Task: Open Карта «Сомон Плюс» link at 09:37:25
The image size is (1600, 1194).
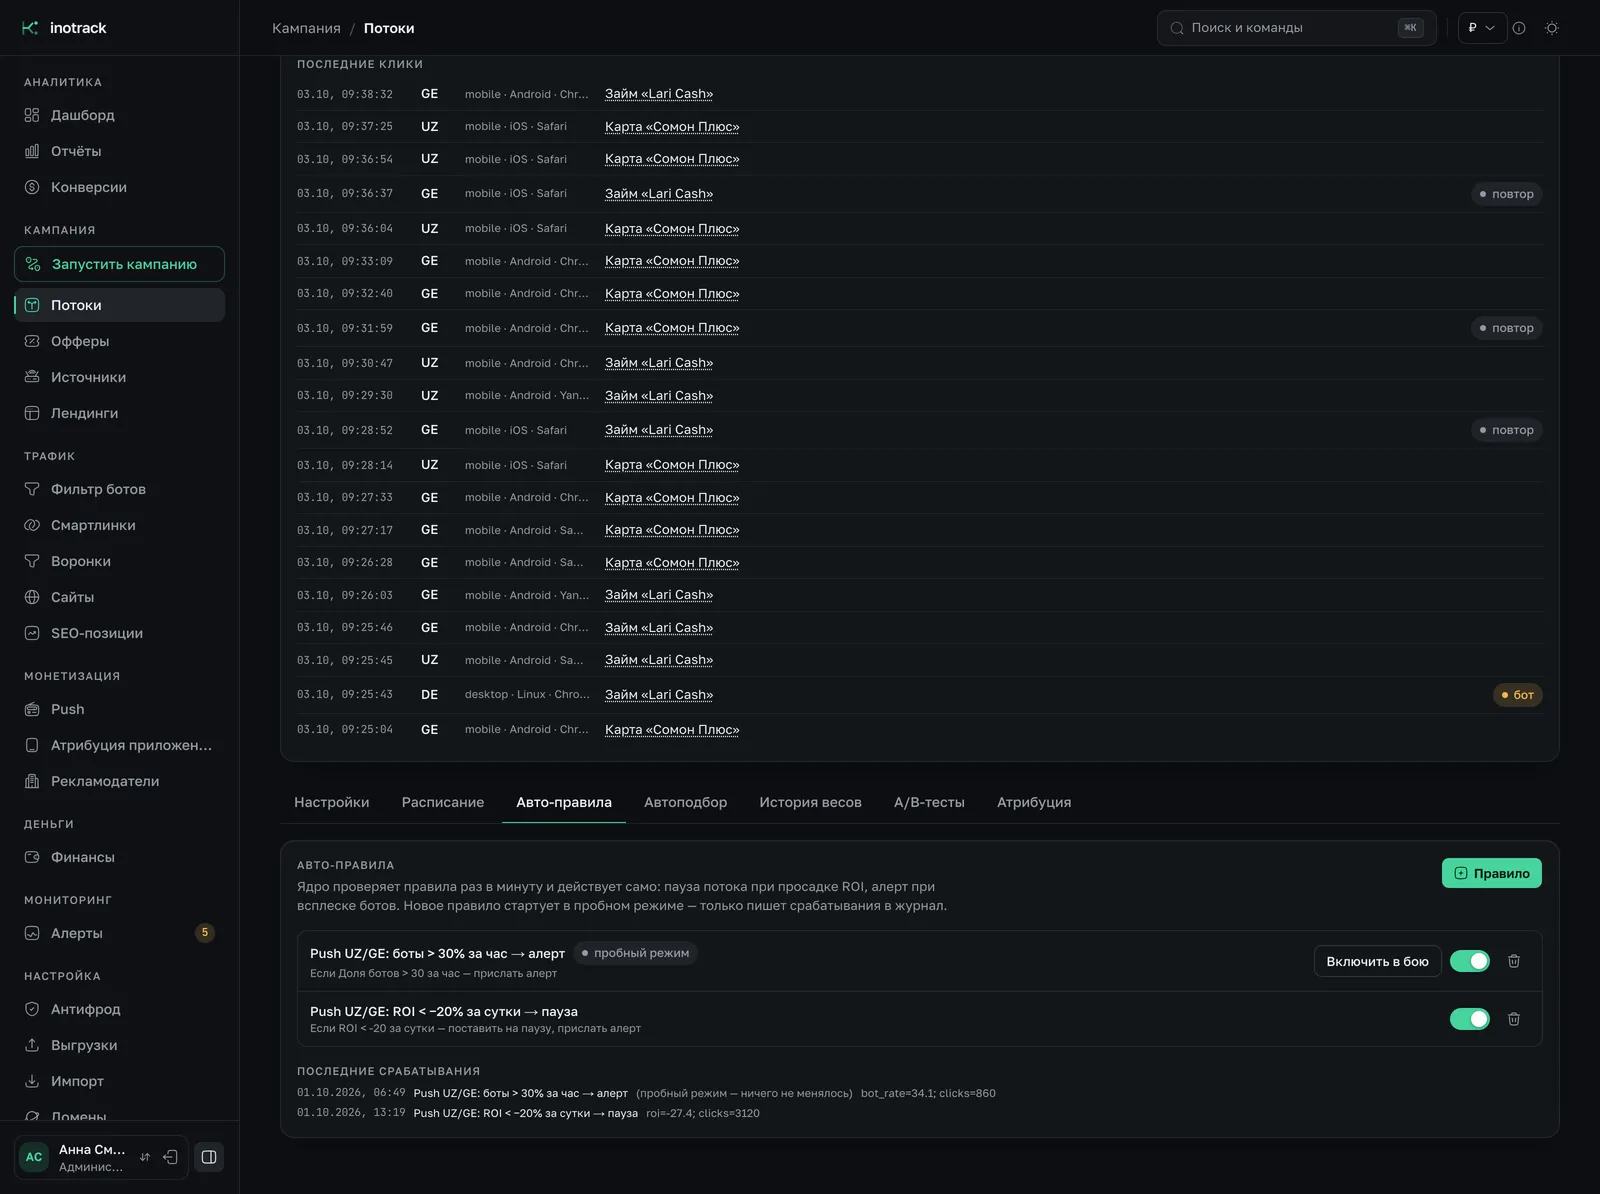Action: click(672, 127)
